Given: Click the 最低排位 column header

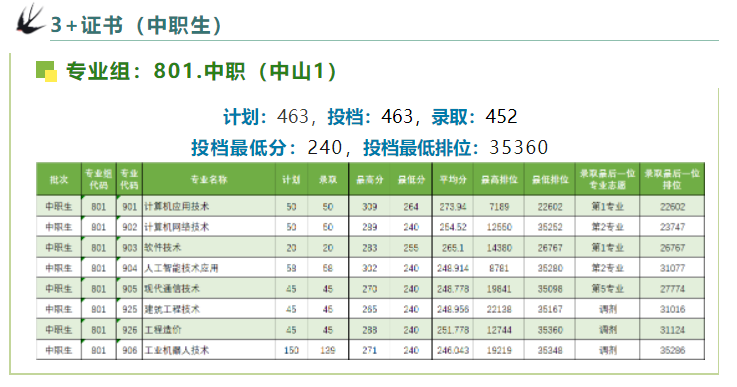Looking at the screenshot, I should pos(550,179).
